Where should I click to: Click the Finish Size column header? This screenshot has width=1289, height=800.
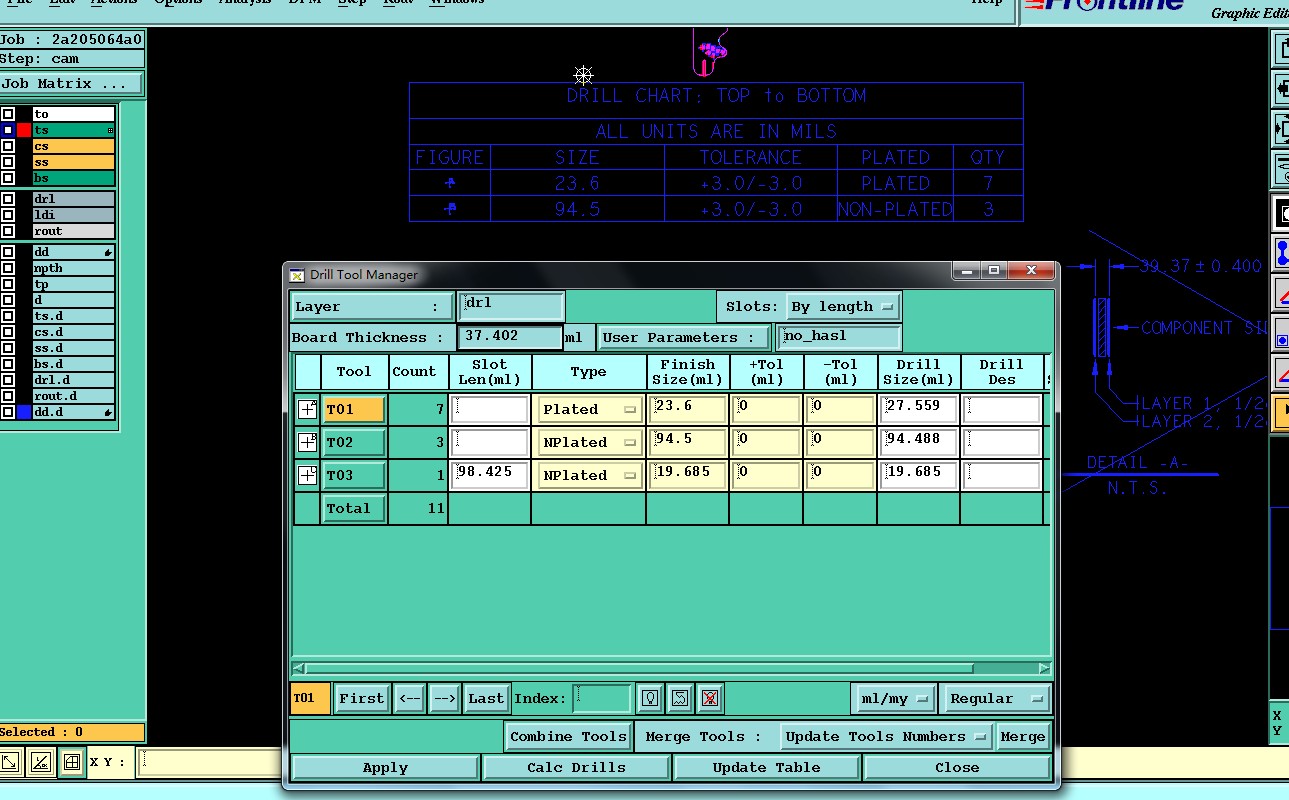pyautogui.click(x=687, y=372)
